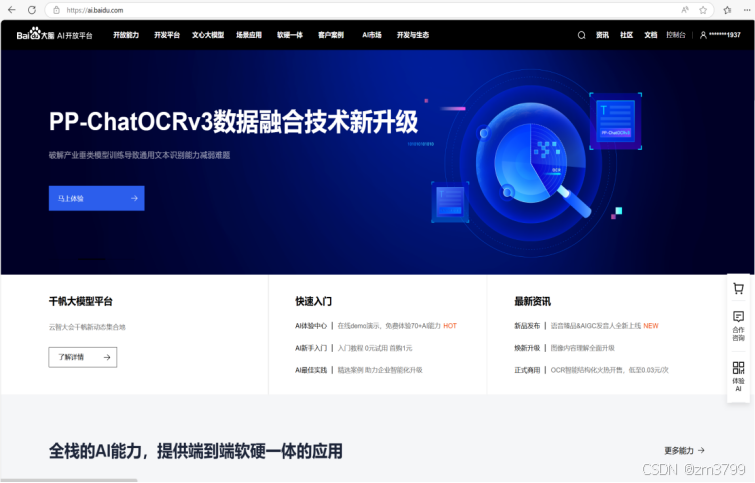The height and width of the screenshot is (483, 755).
Task: Open the AI体验中心 link
Action: click(311, 326)
